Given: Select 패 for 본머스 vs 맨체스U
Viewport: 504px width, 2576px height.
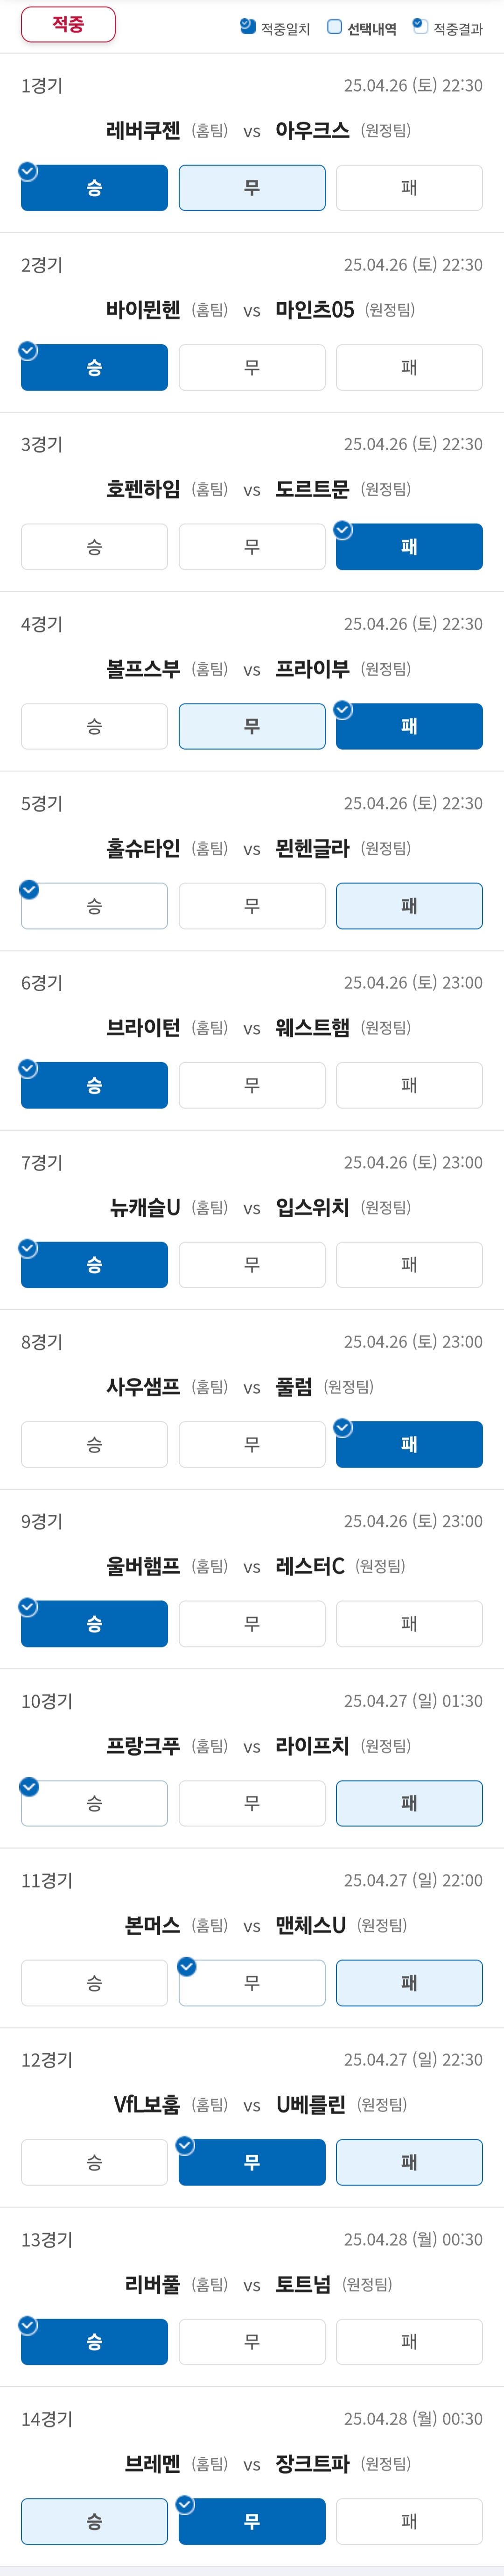Looking at the screenshot, I should pos(409,1983).
